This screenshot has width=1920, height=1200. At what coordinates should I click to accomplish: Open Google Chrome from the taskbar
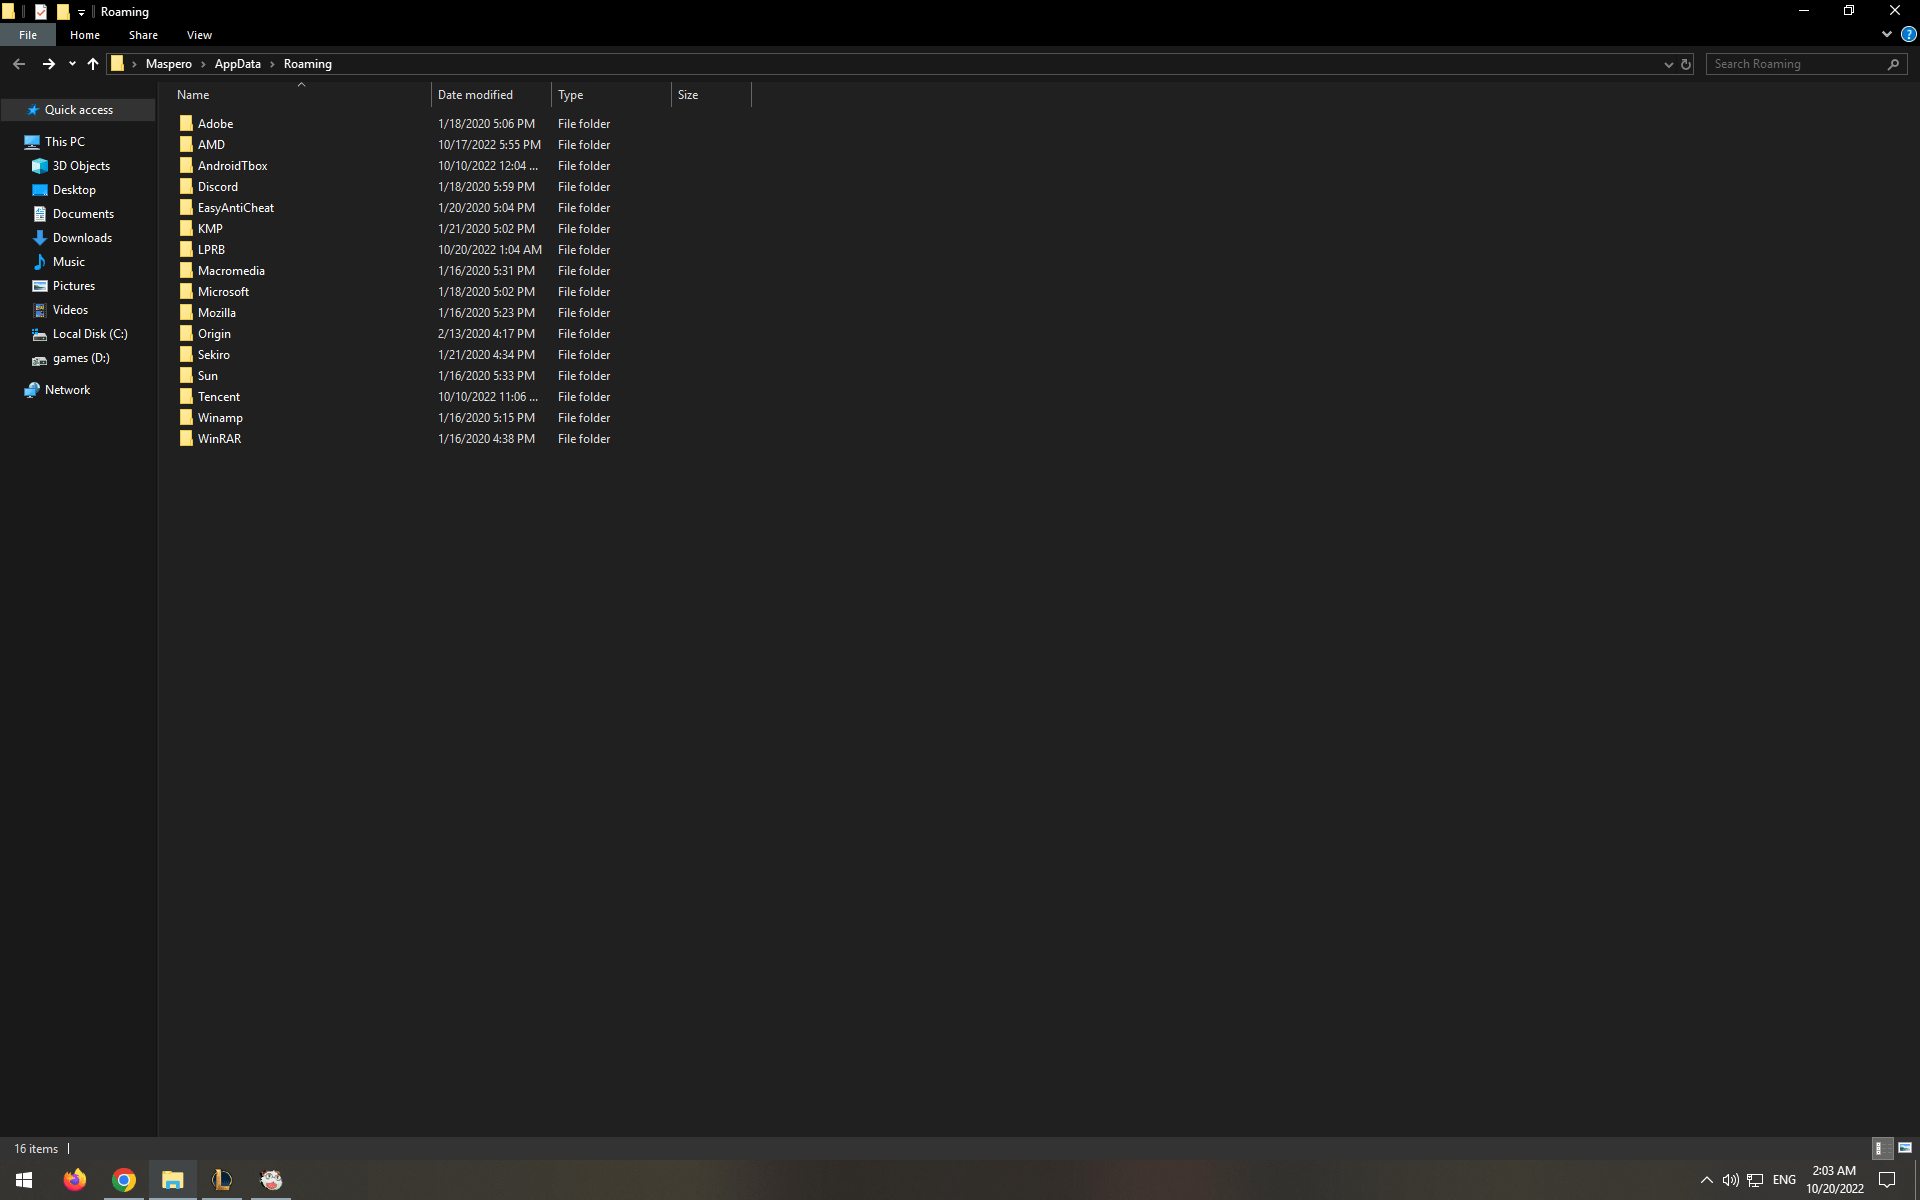[x=124, y=1180]
